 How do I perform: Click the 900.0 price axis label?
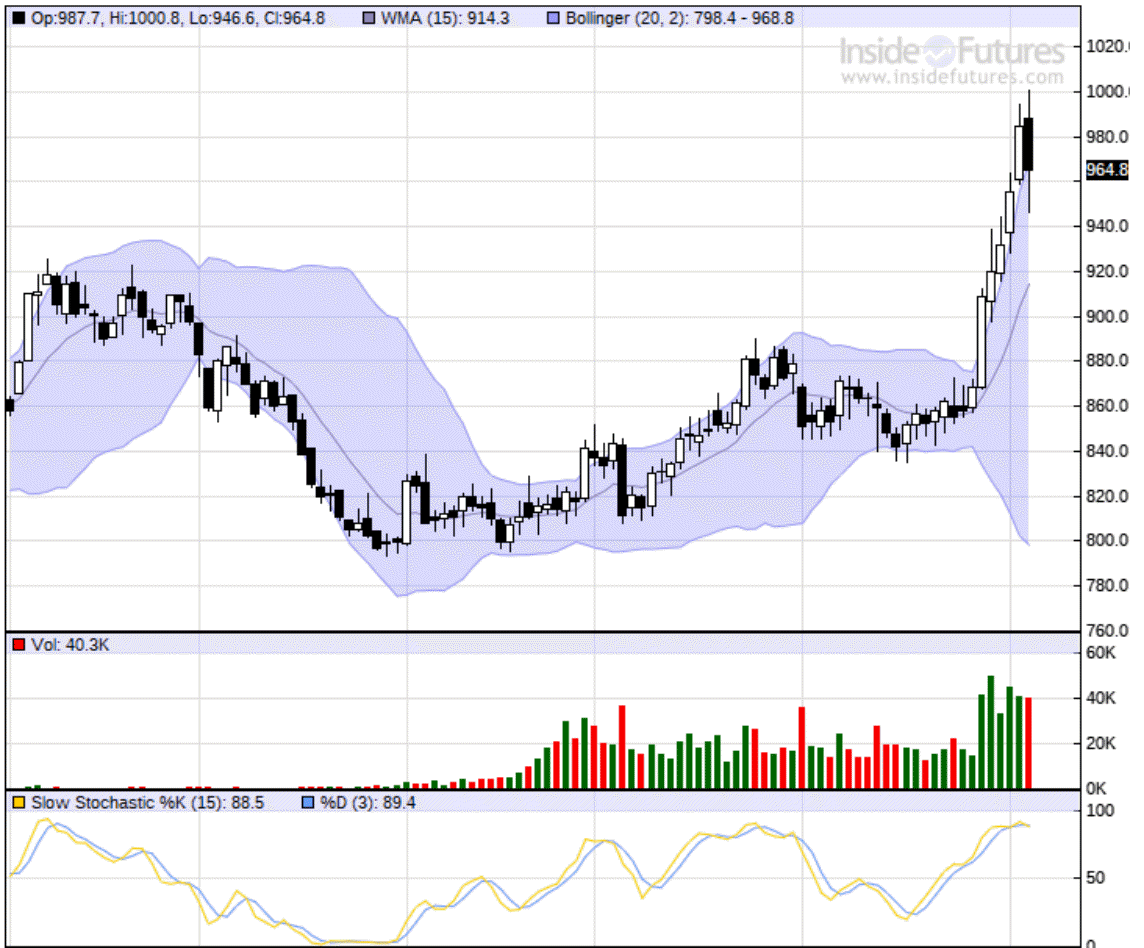point(1108,317)
